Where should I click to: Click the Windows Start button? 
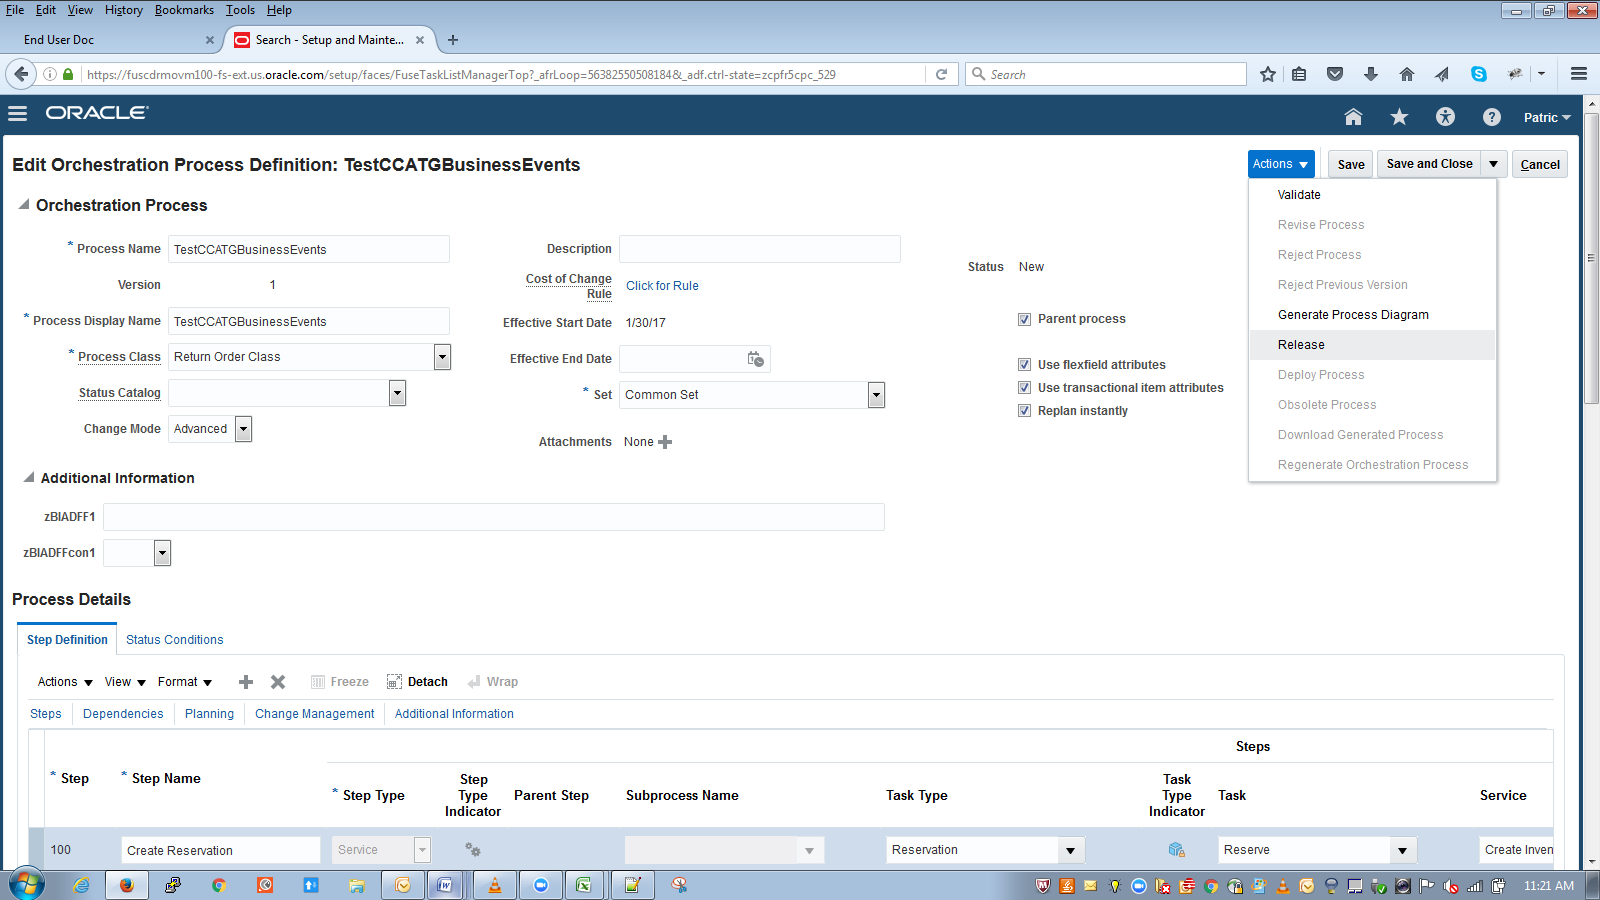27,885
